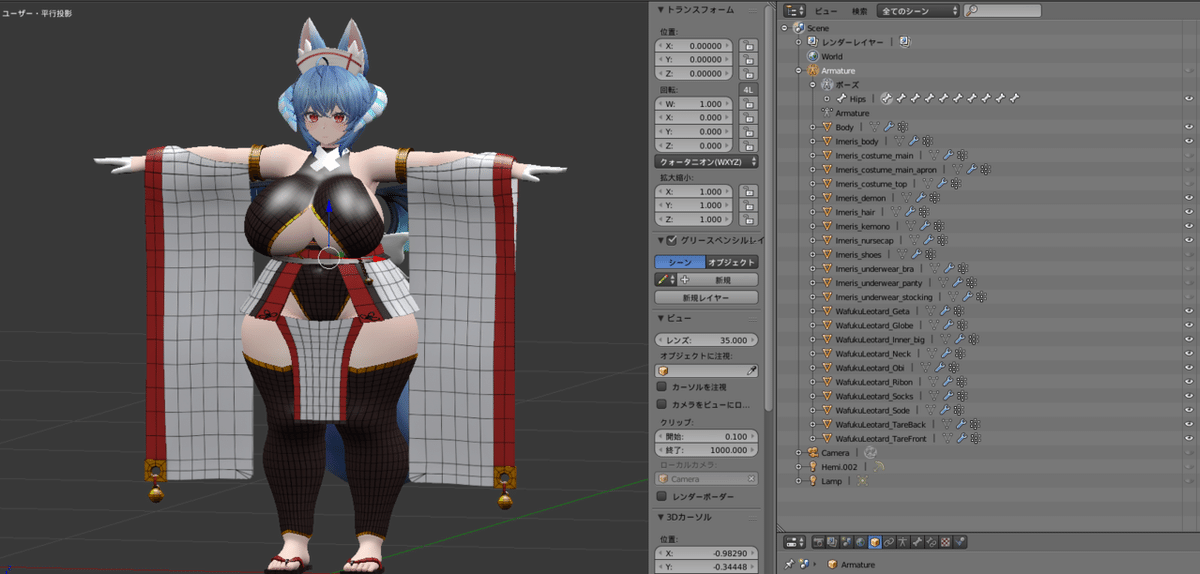Screen dimensions: 1200x574
Task: Click the lock icon beside rotation W
Action: 748,103
